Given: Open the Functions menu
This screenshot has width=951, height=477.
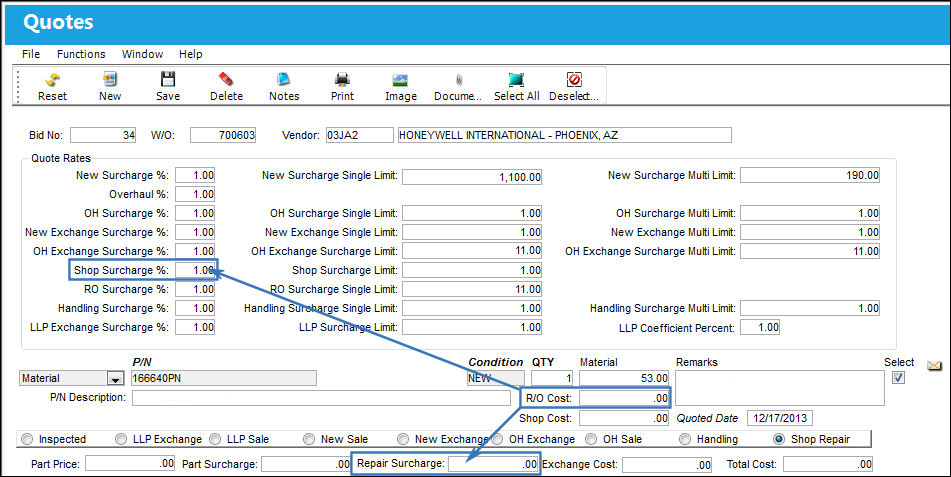Looking at the screenshot, I should (x=81, y=54).
